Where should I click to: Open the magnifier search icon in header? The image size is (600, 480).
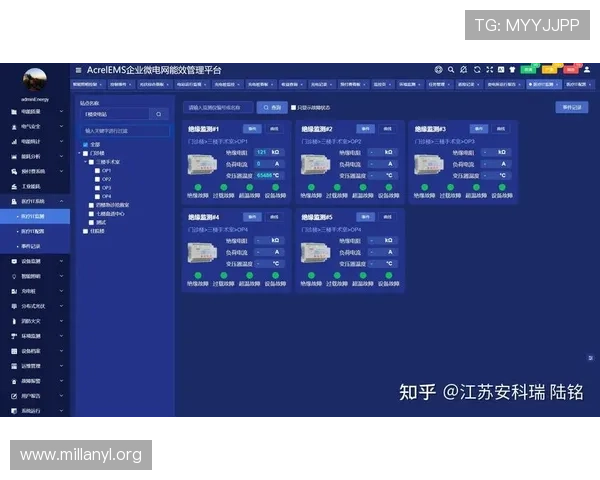(x=451, y=70)
